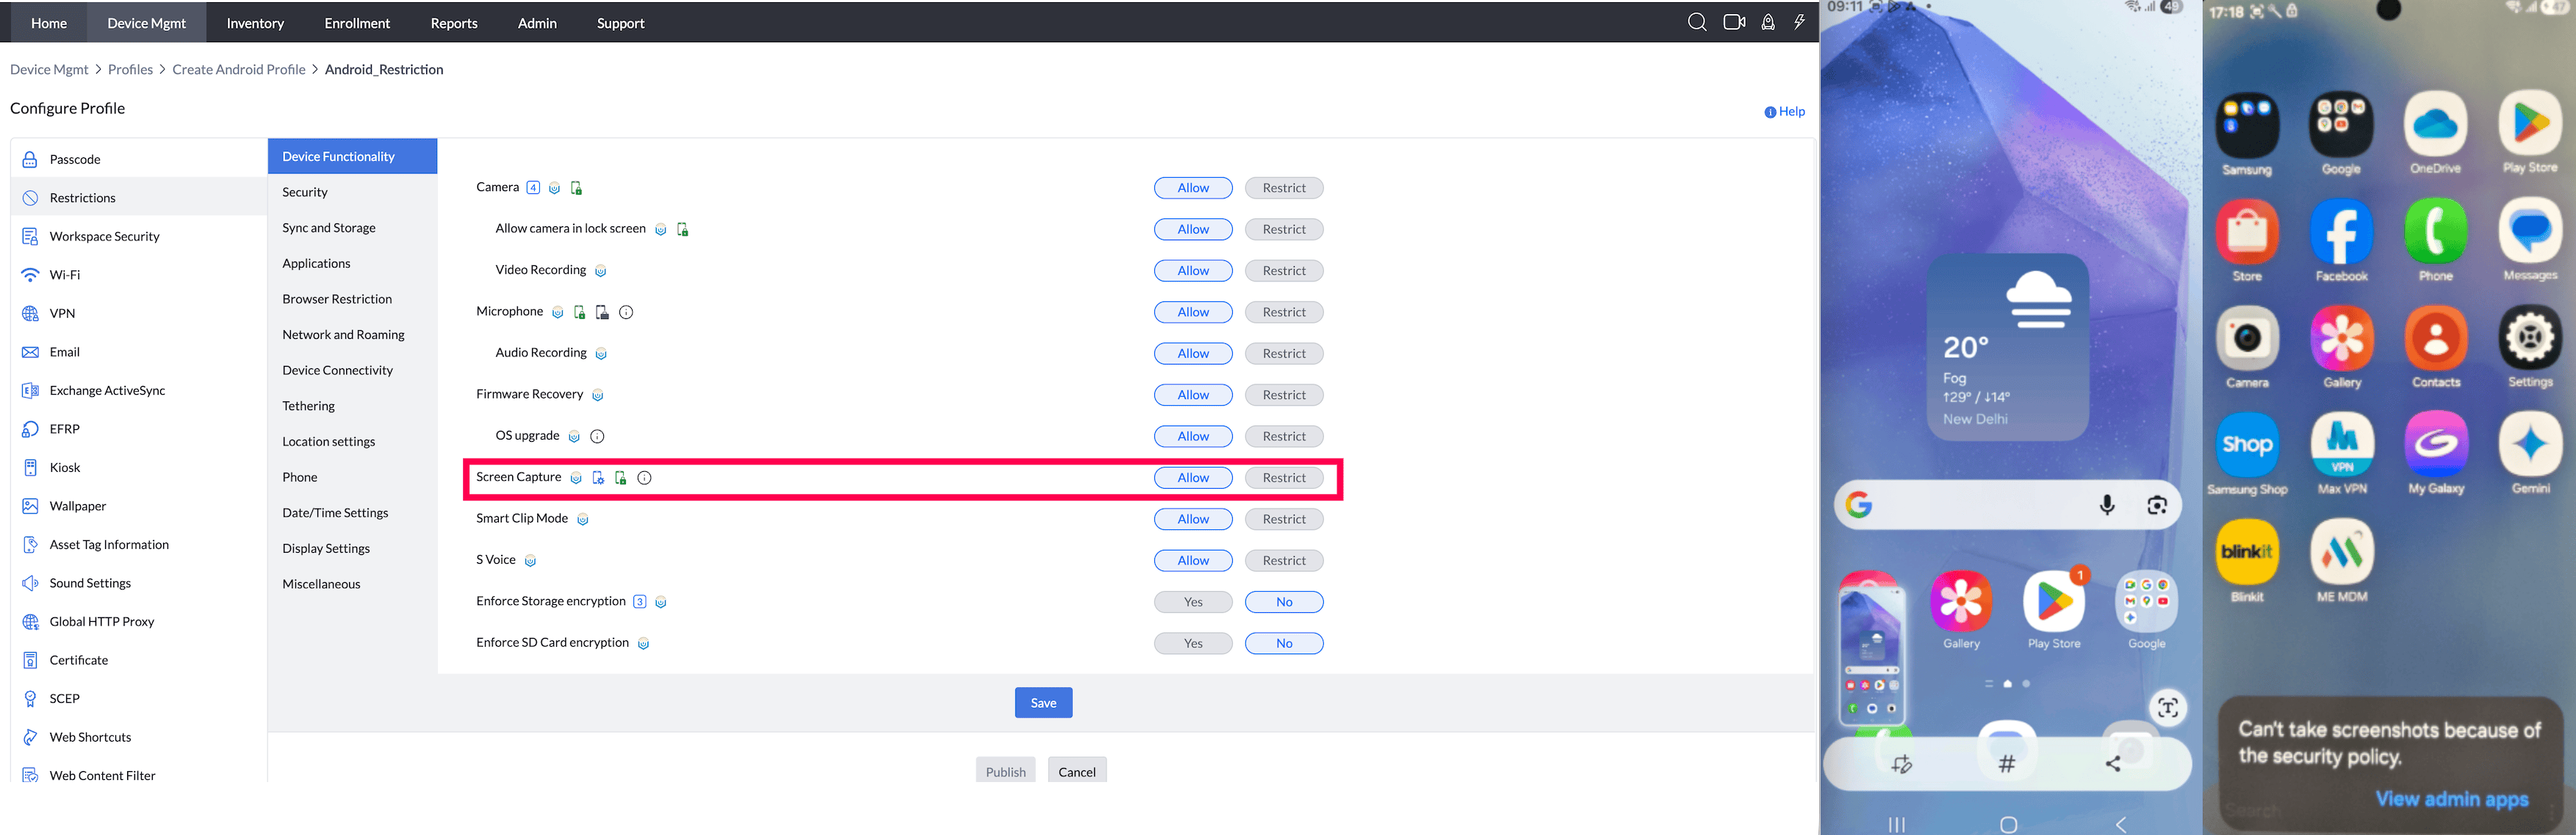Select Kiosk in the profile sidebar
Screen dimensions: 2576x835
tap(65, 467)
